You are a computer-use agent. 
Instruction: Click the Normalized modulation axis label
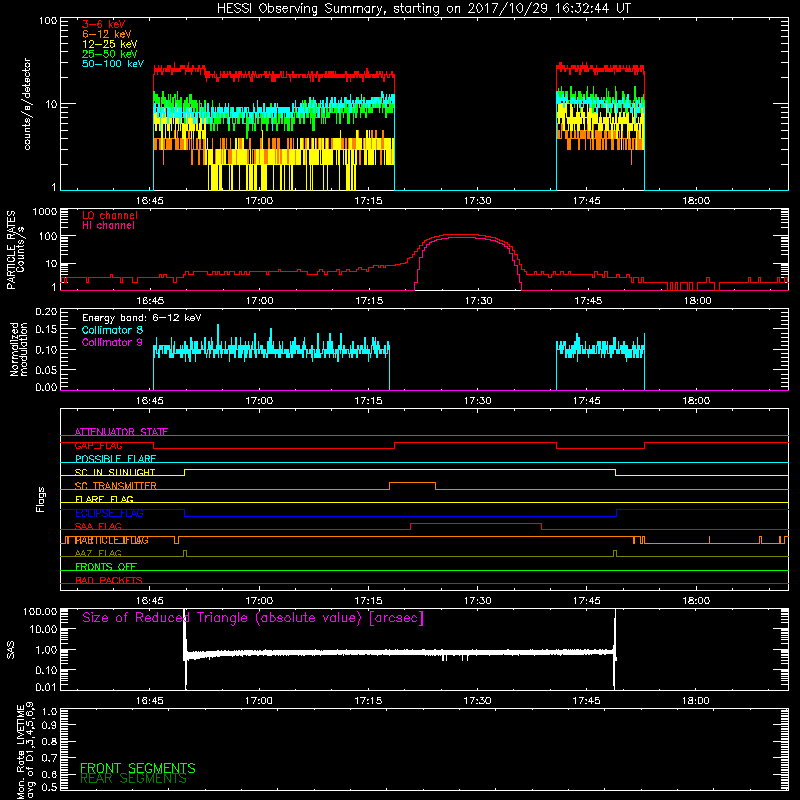tap(19, 349)
